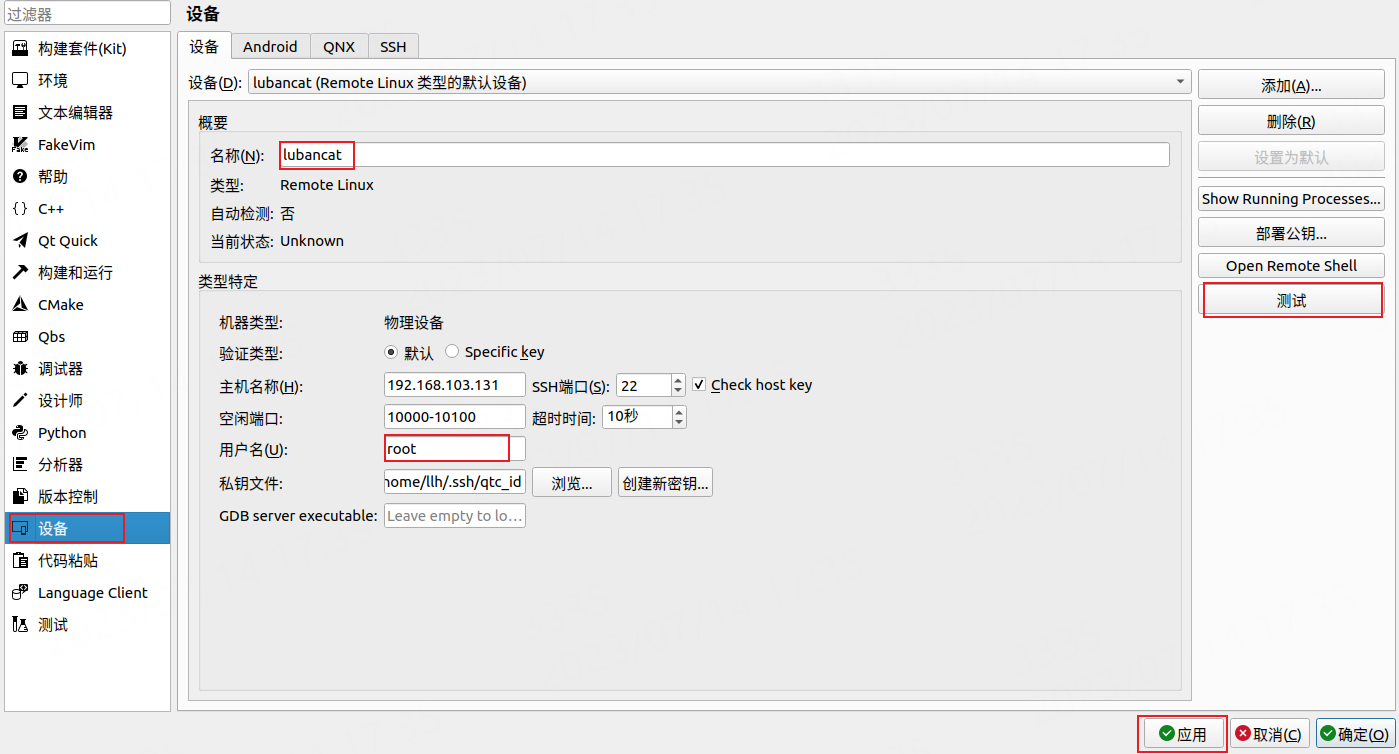The width and height of the screenshot is (1399, 754).
Task: Click the 私钥文件 path field
Action: click(455, 482)
